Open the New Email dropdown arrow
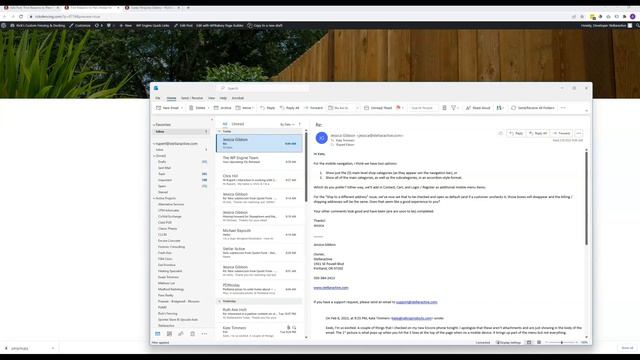640x360 pixels. 182,108
